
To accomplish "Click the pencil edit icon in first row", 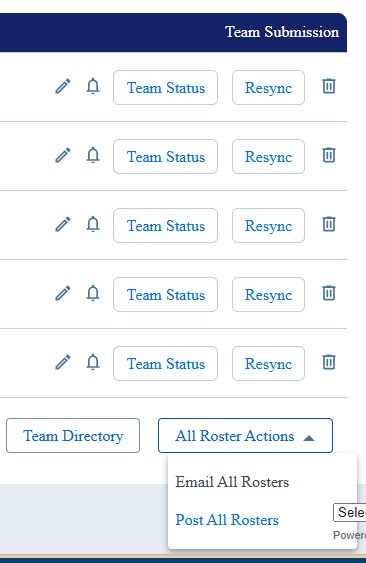I will (x=63, y=87).
